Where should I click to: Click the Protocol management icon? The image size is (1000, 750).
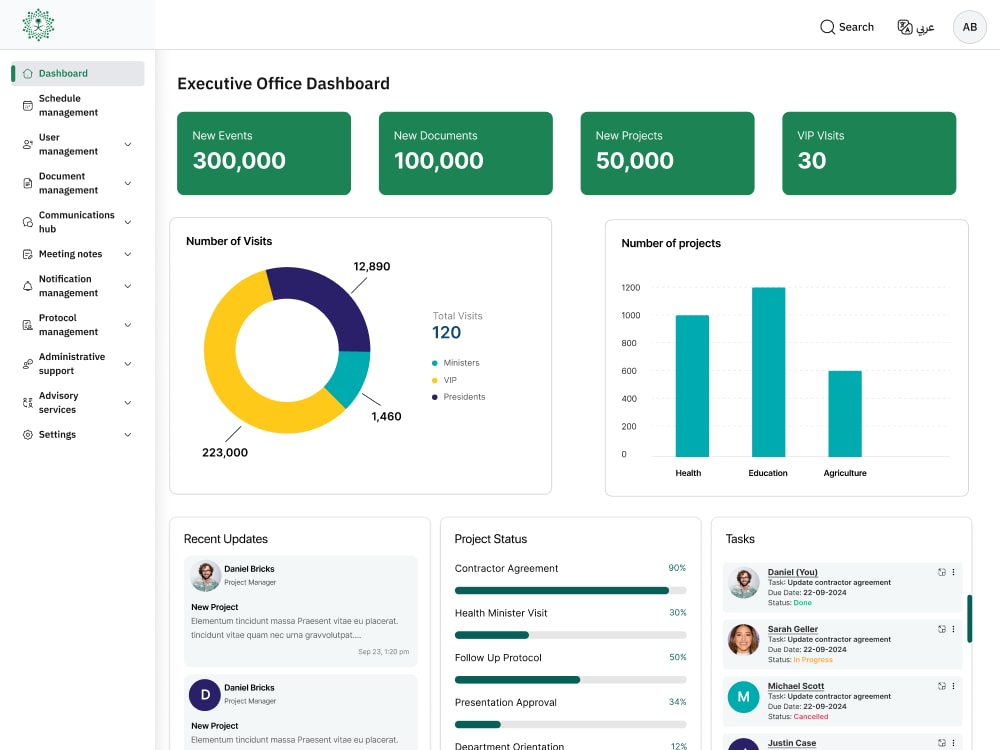(27, 325)
